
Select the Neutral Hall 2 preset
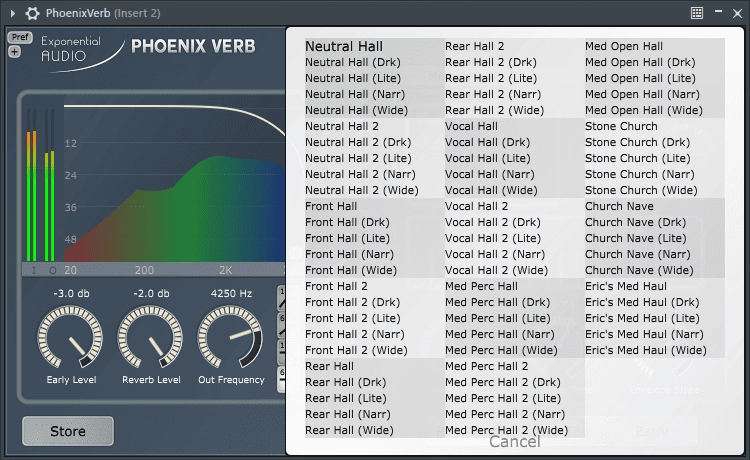click(x=342, y=126)
